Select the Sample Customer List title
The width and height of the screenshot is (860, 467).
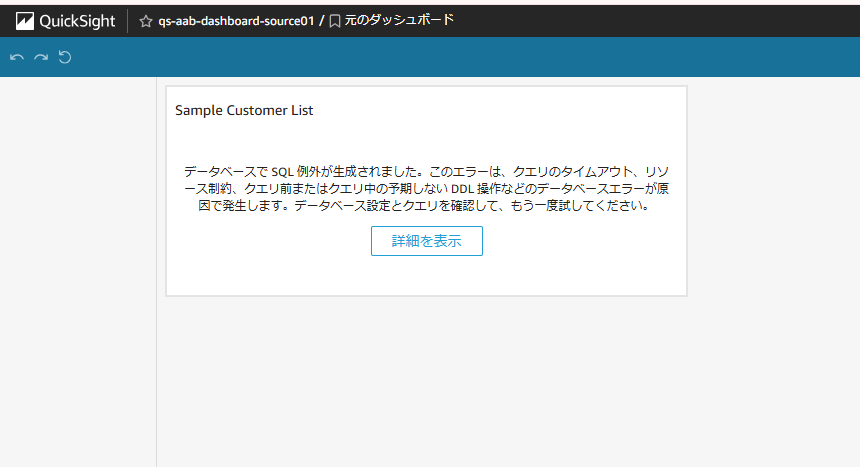click(x=244, y=110)
